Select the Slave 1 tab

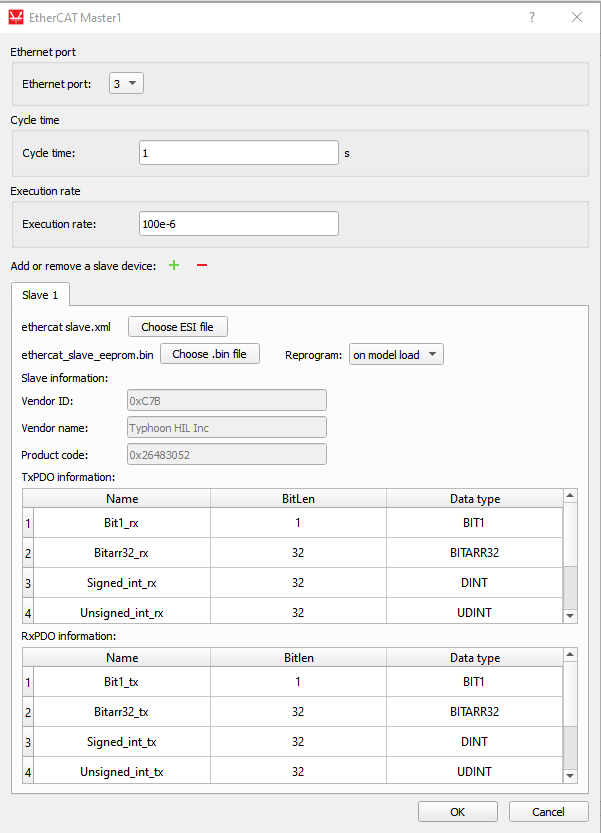point(40,295)
